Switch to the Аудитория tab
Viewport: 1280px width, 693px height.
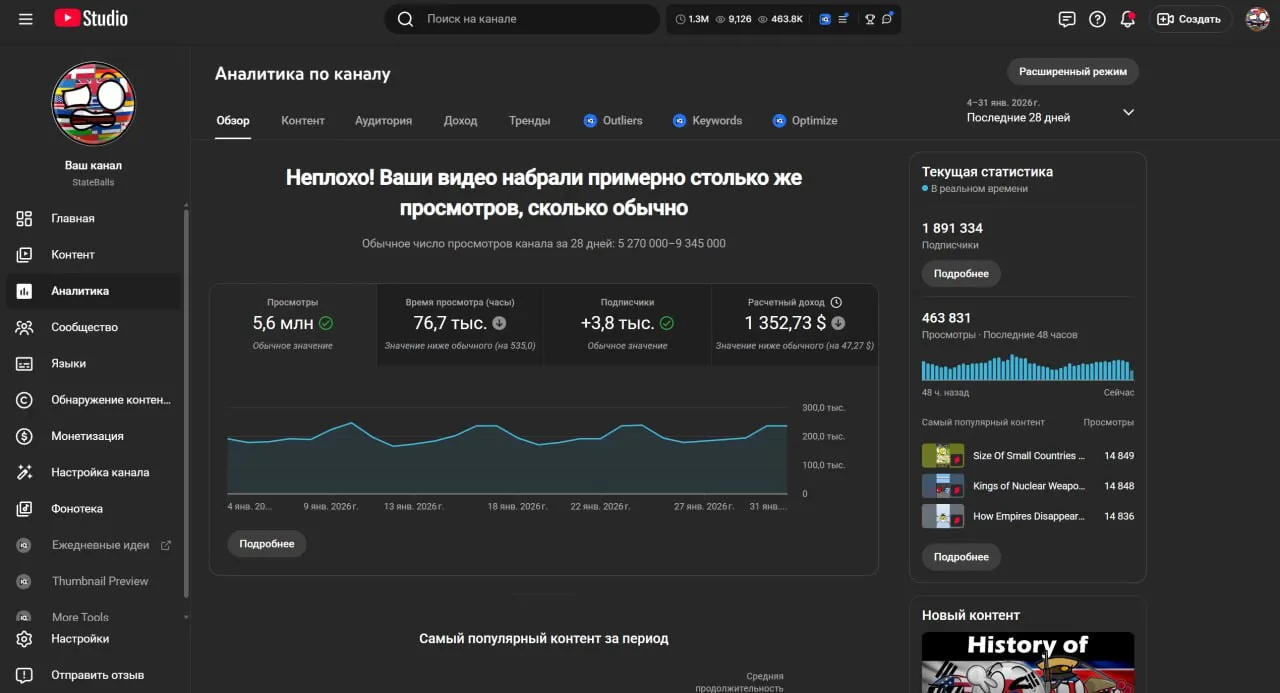[x=383, y=120]
